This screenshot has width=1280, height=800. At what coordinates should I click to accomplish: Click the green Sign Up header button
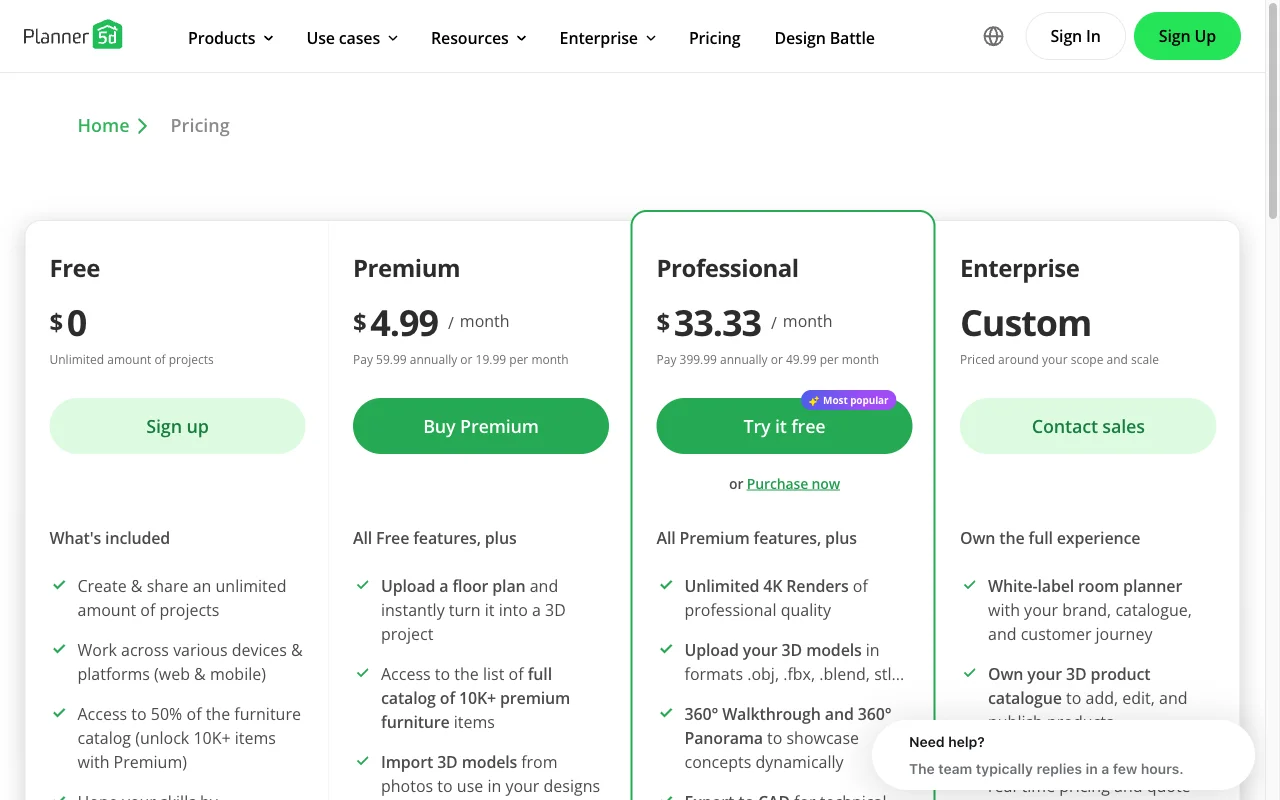click(x=1187, y=36)
